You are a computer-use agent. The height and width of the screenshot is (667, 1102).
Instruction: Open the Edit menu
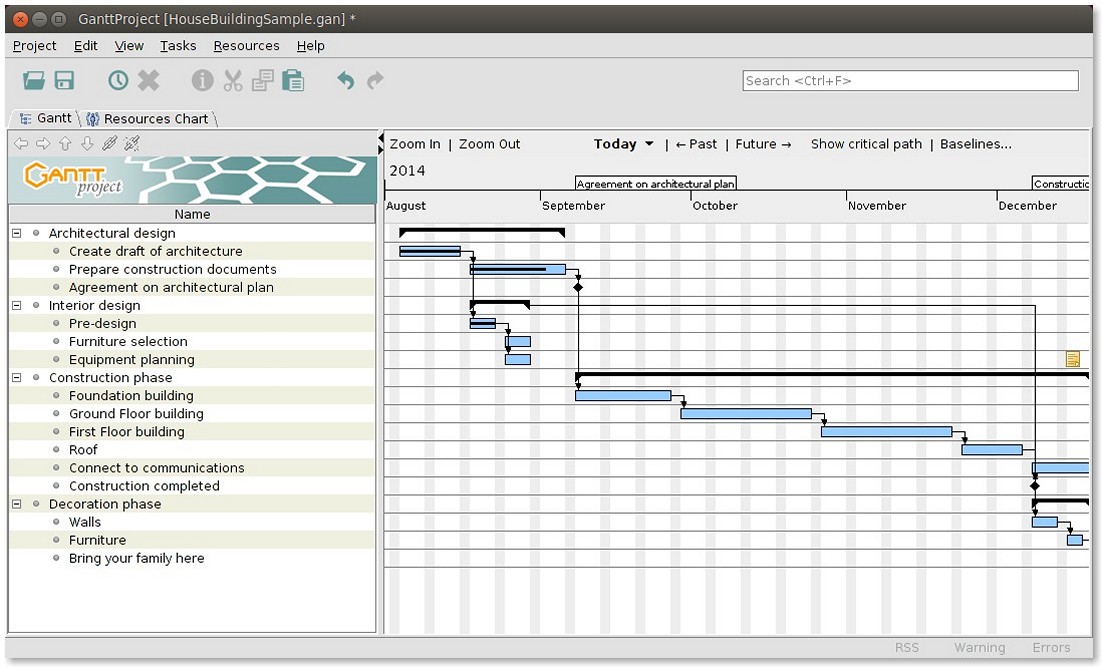86,46
